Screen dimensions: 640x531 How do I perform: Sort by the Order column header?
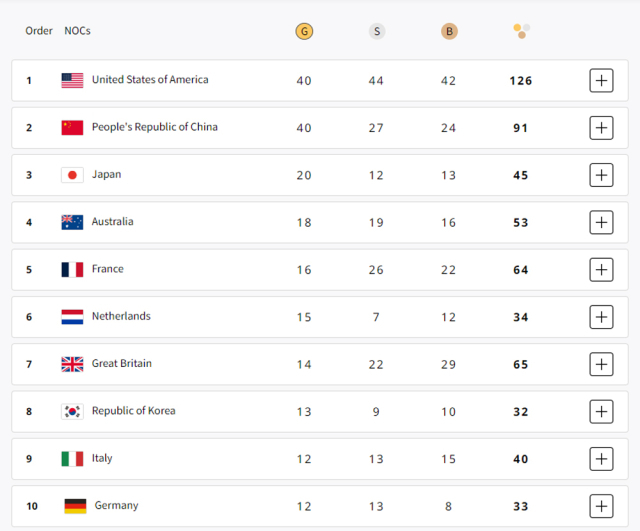click(x=39, y=31)
